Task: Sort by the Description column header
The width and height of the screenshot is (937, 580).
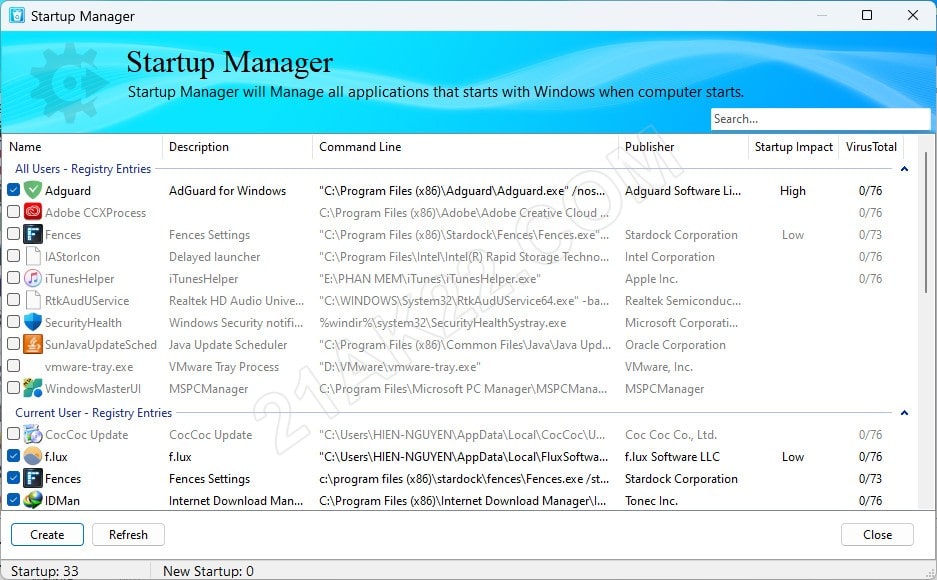Action: click(x=237, y=147)
